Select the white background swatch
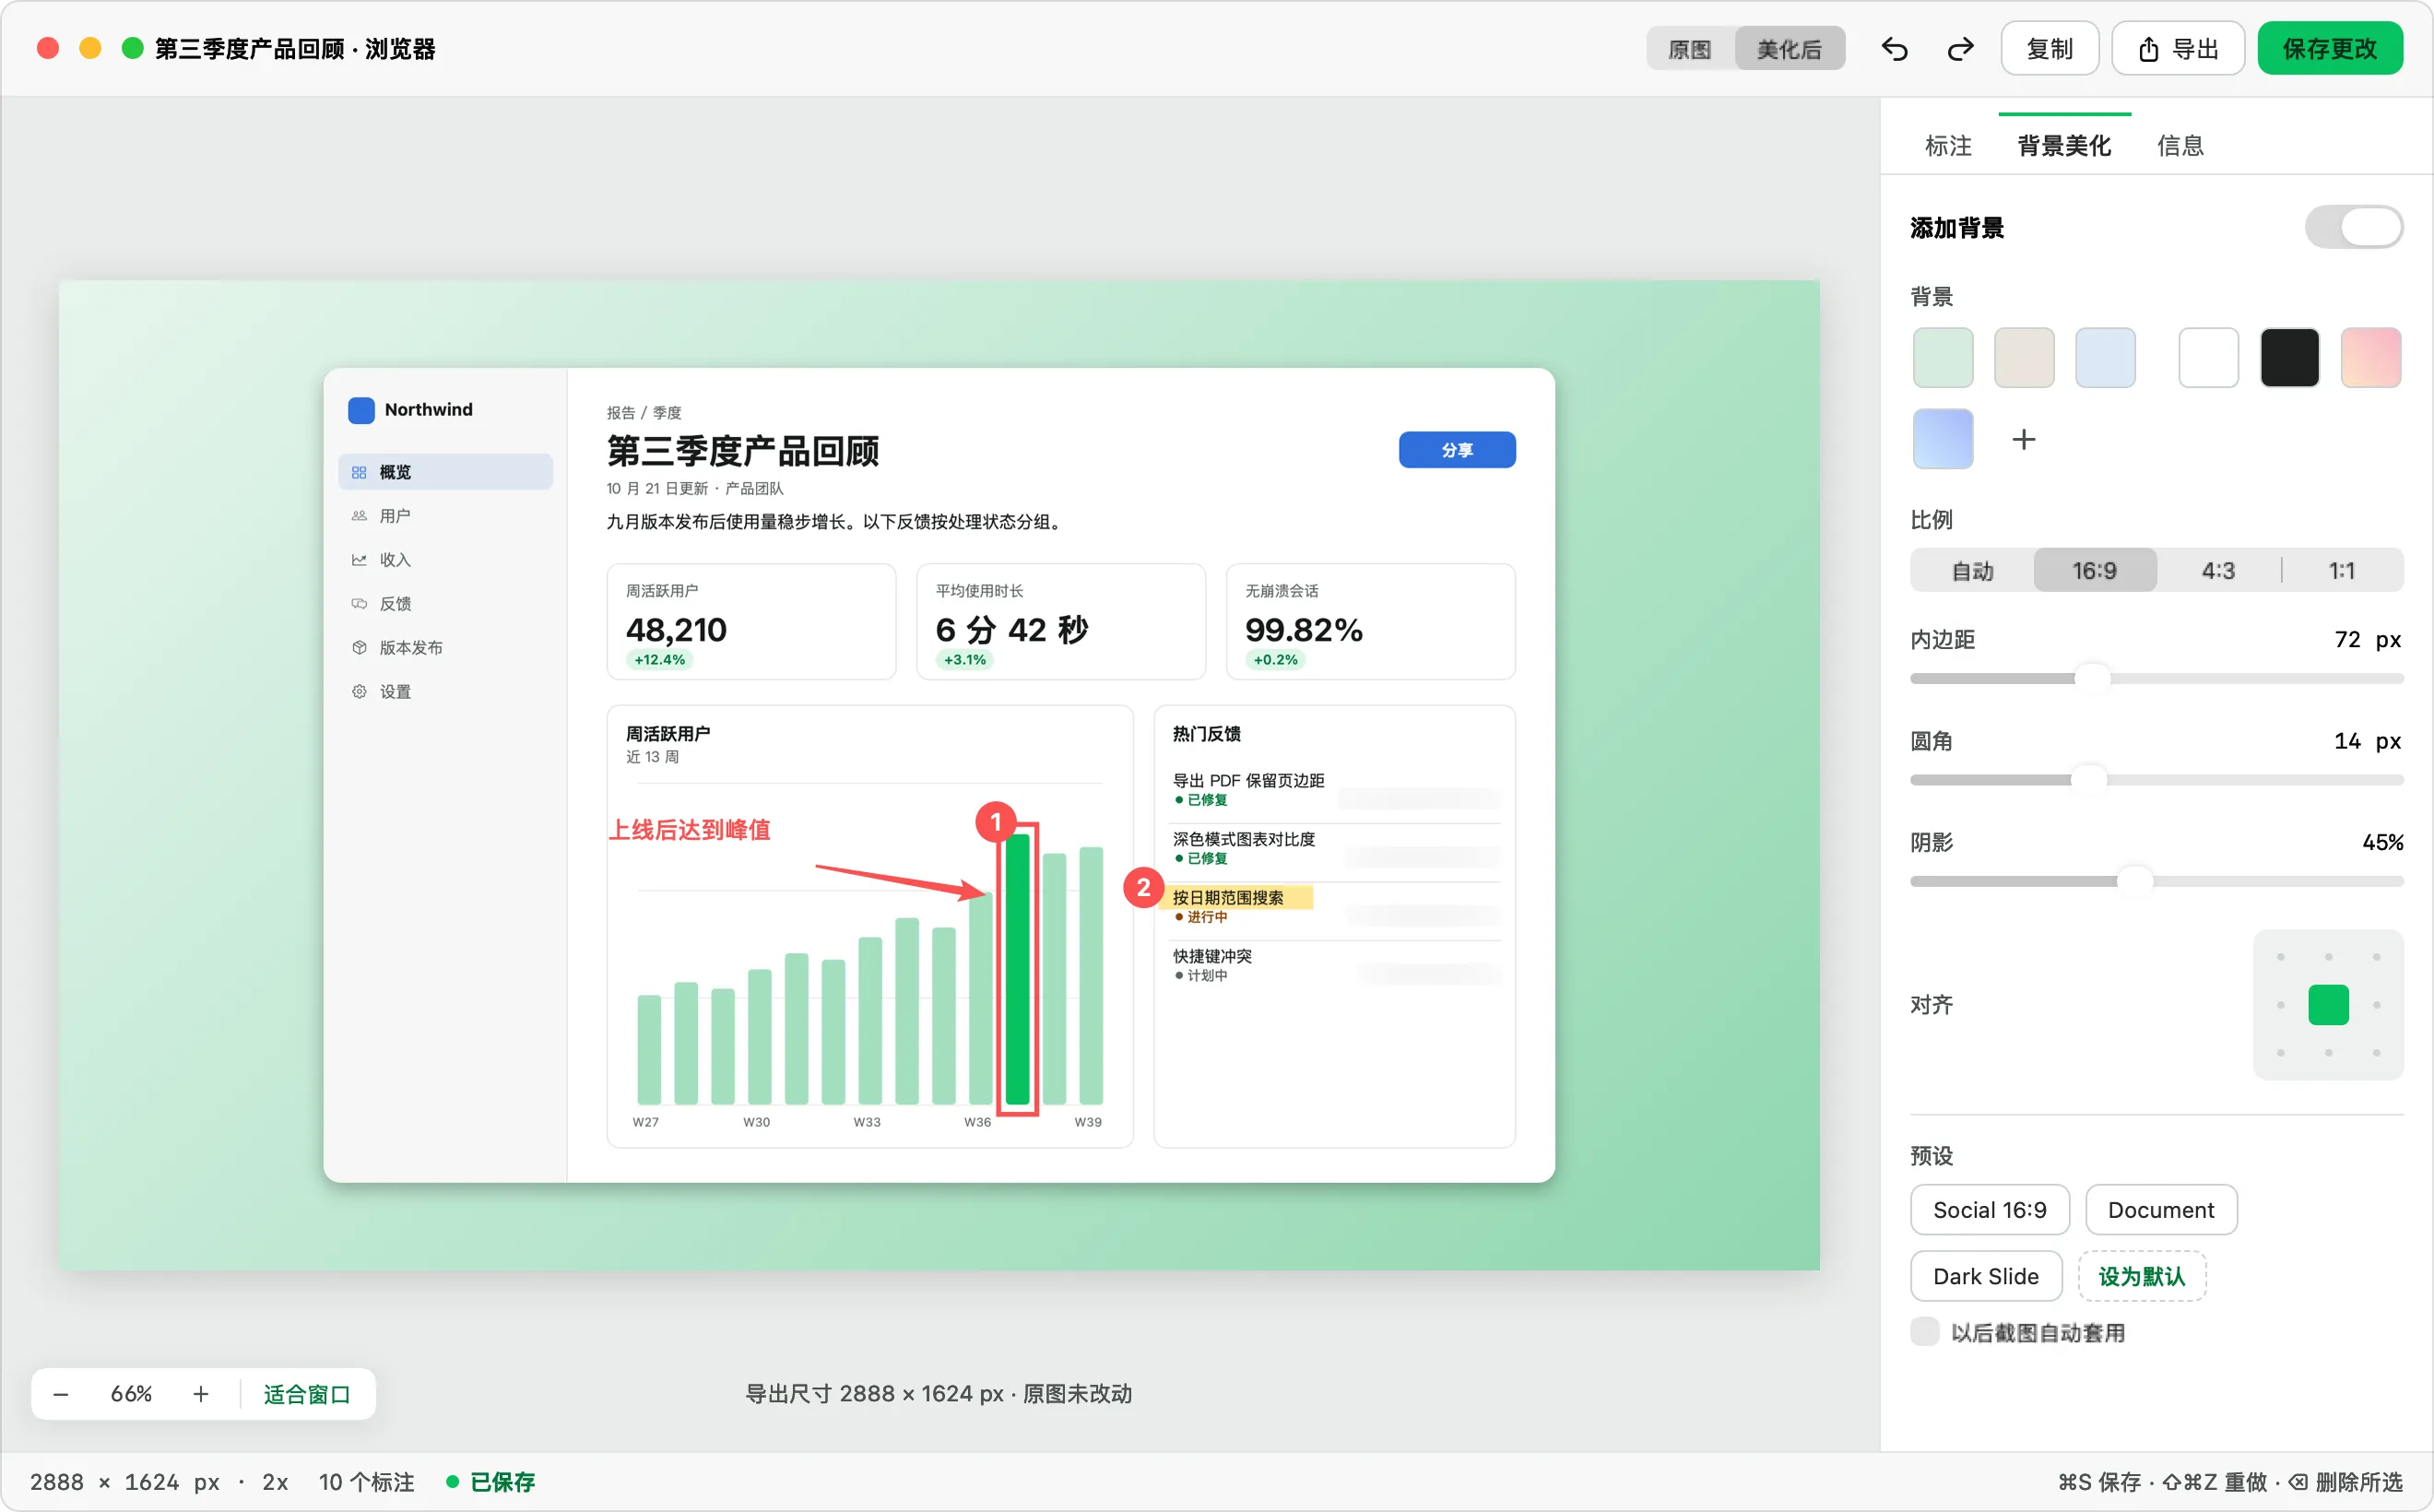 [x=2207, y=357]
